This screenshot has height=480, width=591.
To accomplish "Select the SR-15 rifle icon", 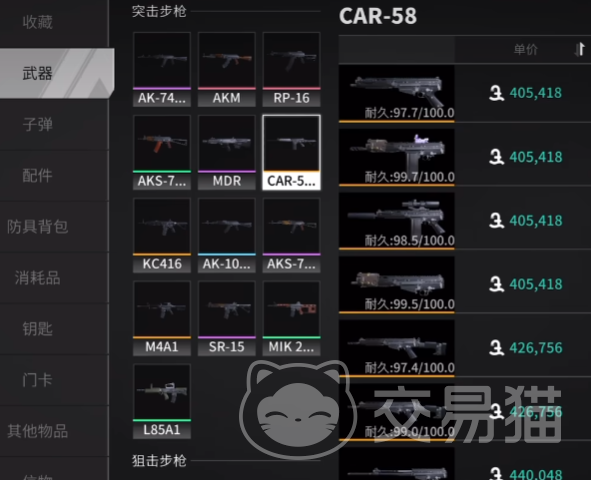I will 227,318.
